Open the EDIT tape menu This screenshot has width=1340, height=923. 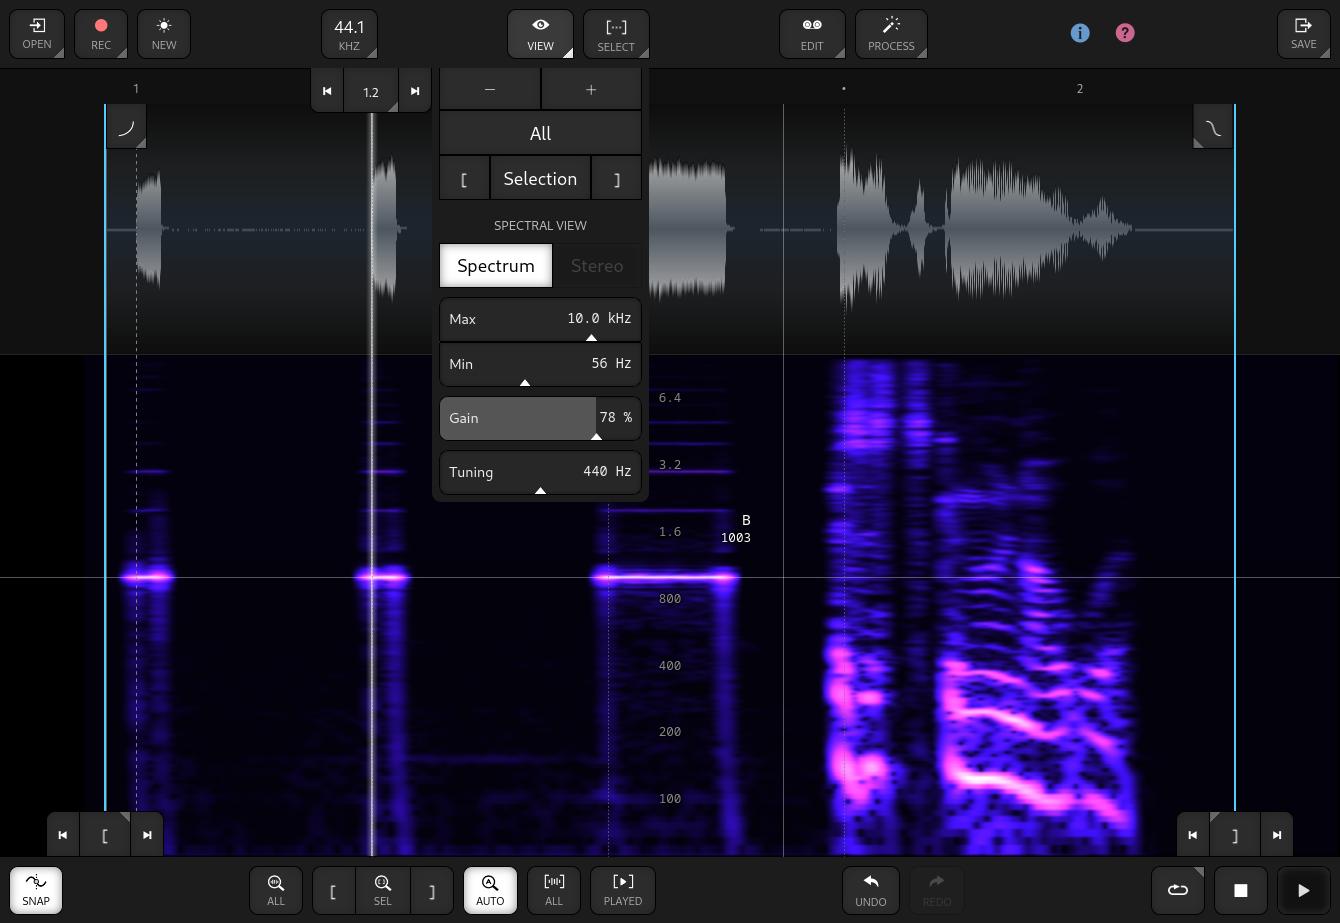pyautogui.click(x=812, y=34)
